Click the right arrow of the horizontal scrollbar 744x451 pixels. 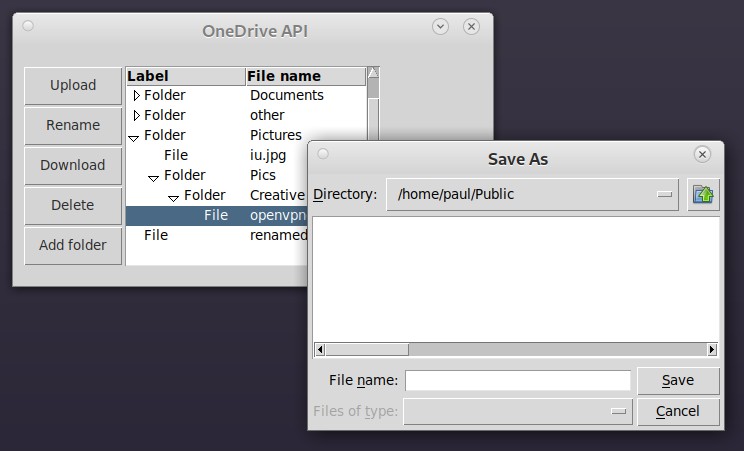tap(712, 350)
